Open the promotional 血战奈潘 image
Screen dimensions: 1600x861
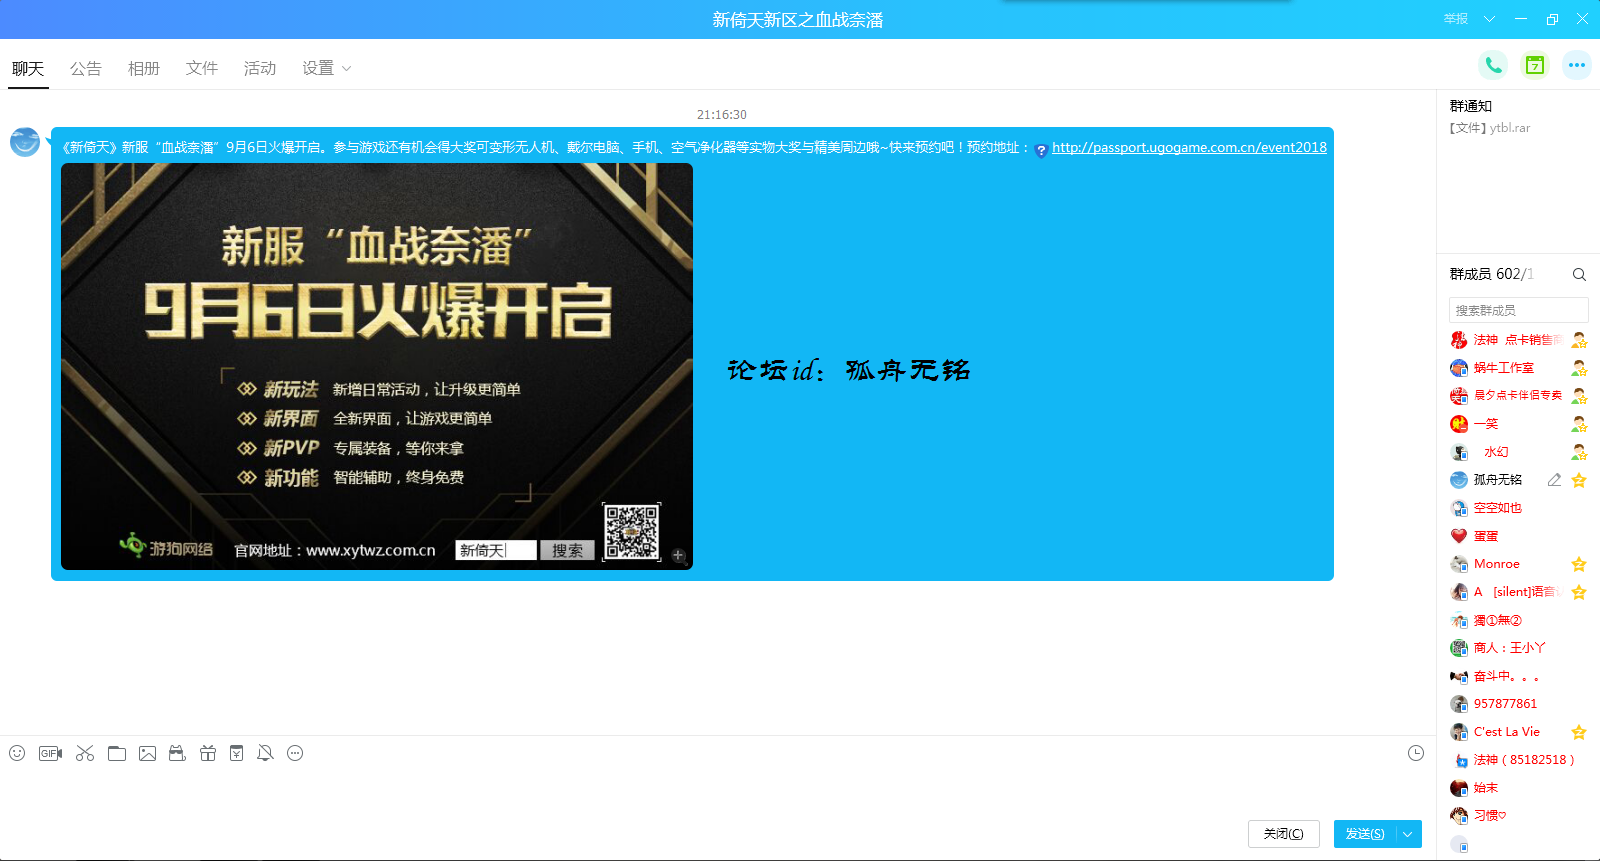click(x=377, y=367)
